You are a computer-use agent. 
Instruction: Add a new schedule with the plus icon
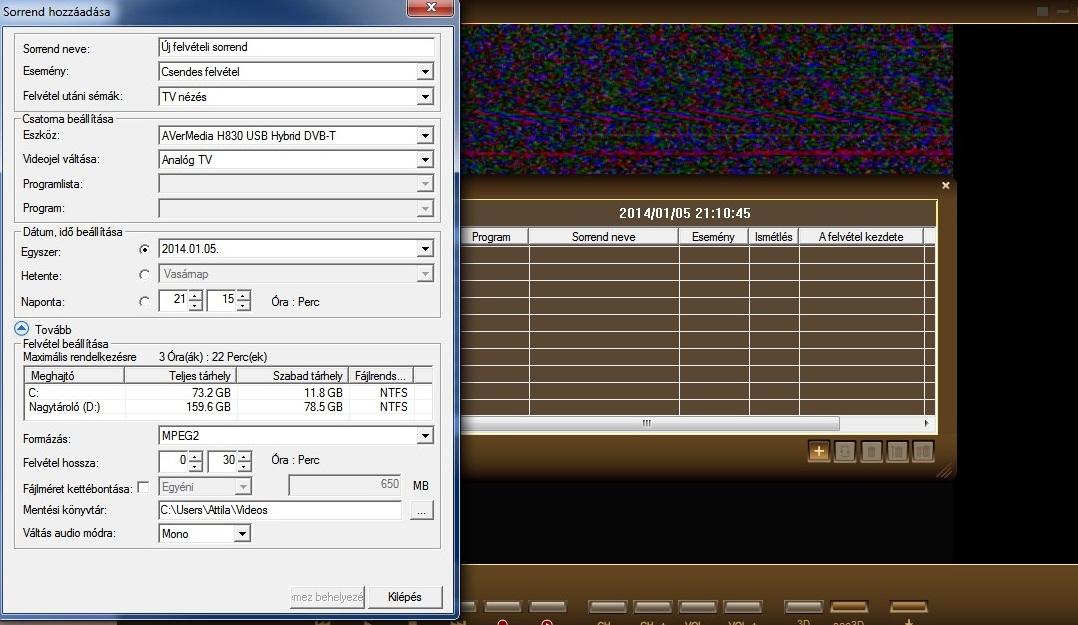tap(818, 452)
